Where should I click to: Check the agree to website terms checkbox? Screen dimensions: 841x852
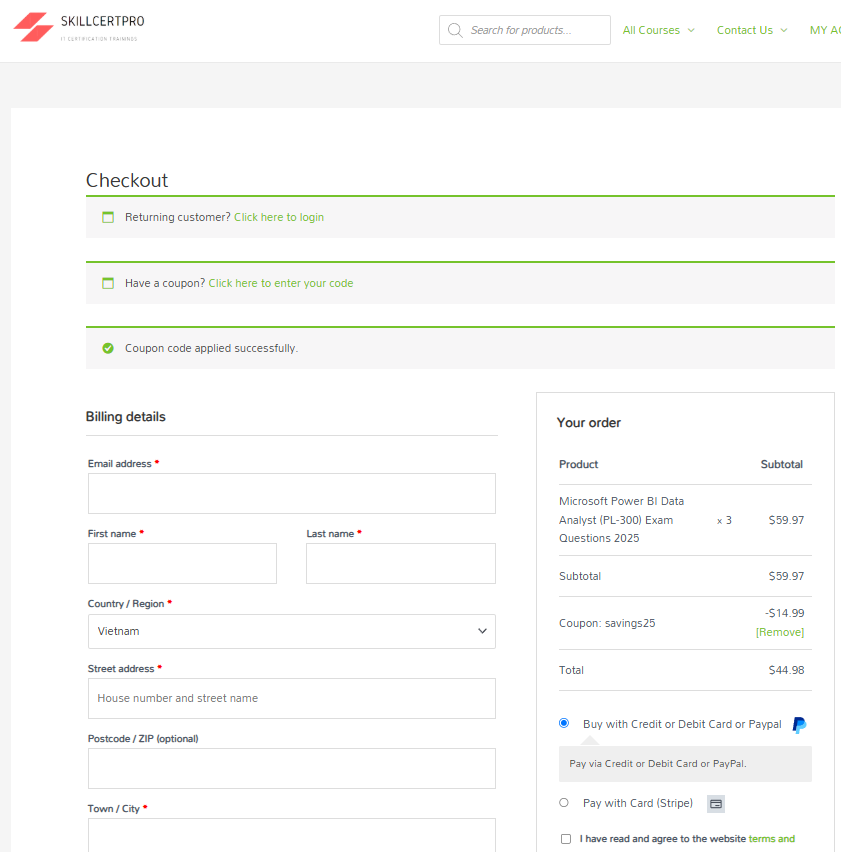566,839
